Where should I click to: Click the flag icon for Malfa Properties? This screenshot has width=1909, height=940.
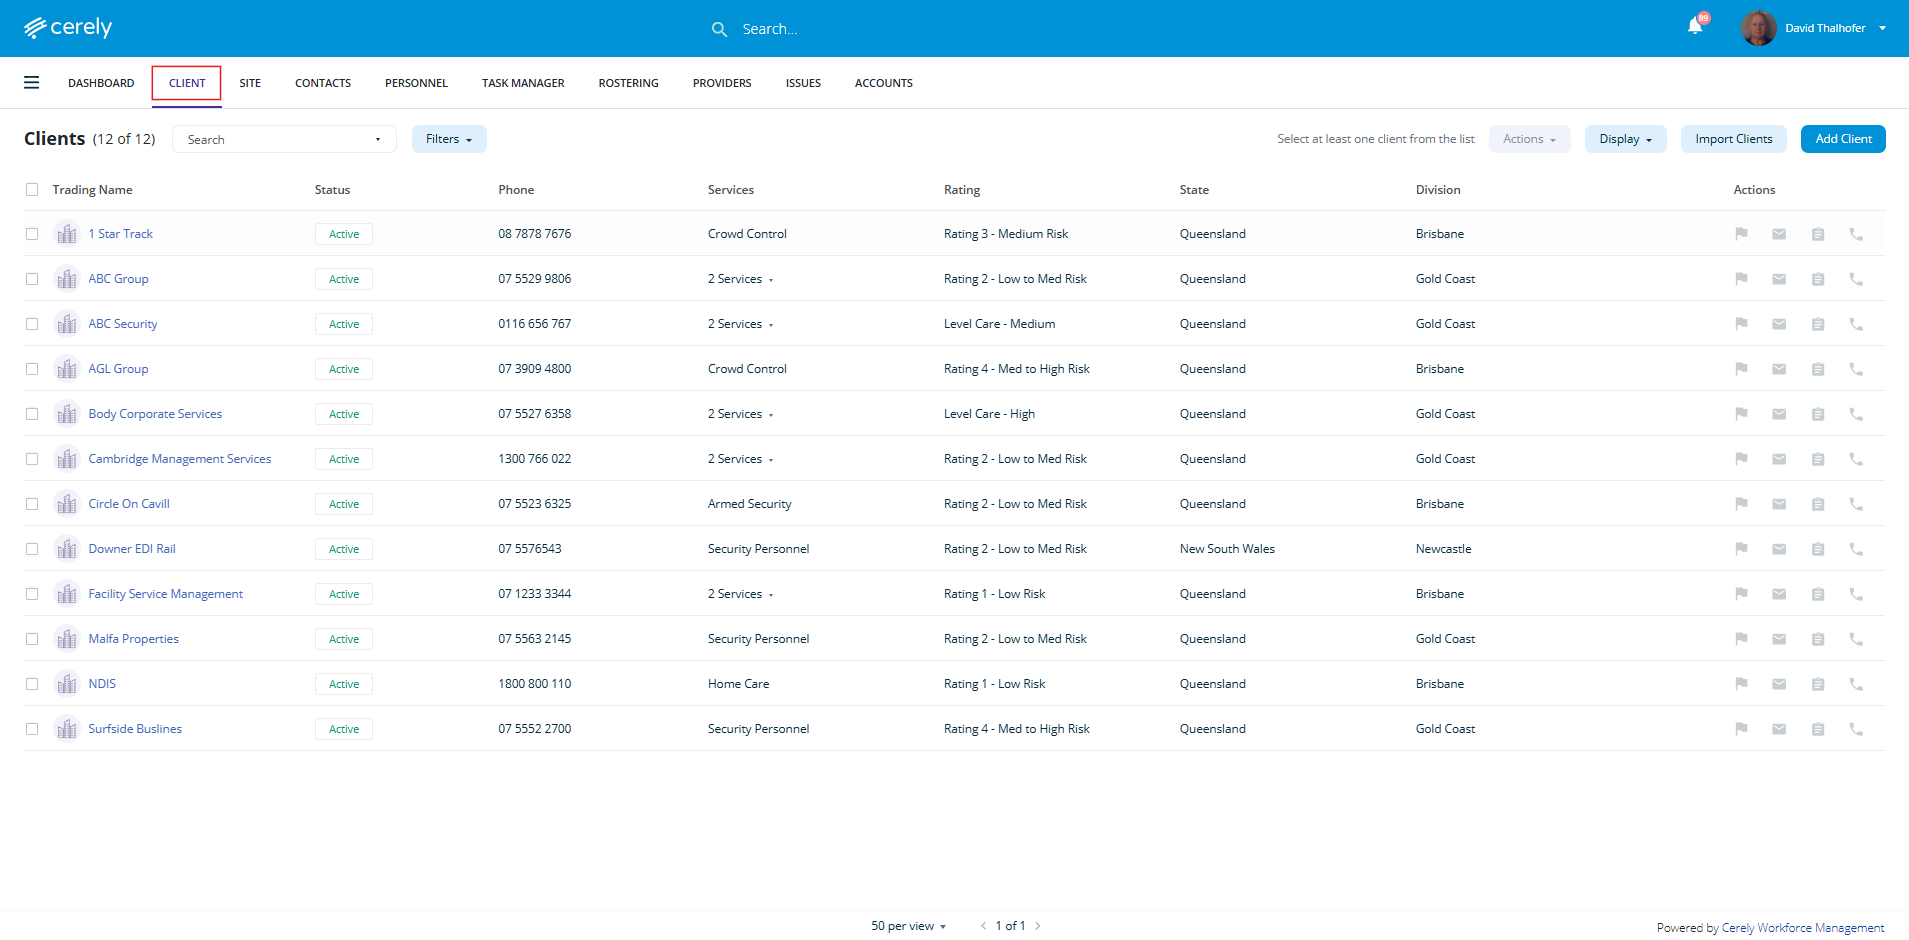(1741, 639)
